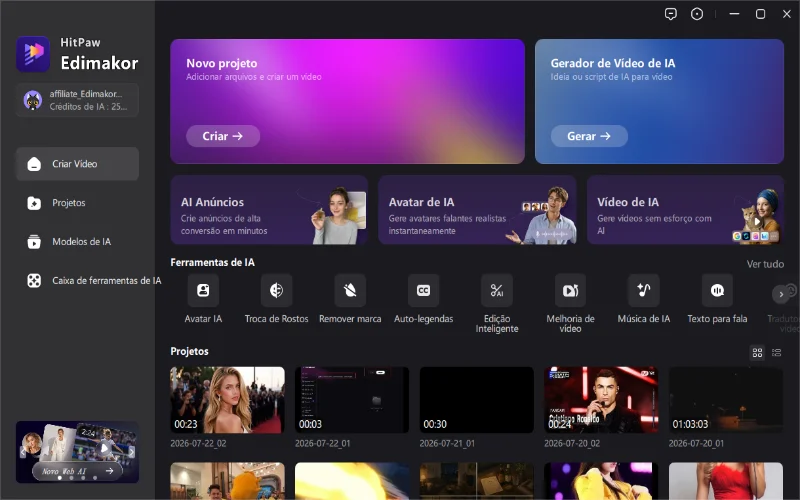Open project thumbnail 2026-07-22_02
Image resolution: width=800 pixels, height=500 pixels.
pos(228,400)
